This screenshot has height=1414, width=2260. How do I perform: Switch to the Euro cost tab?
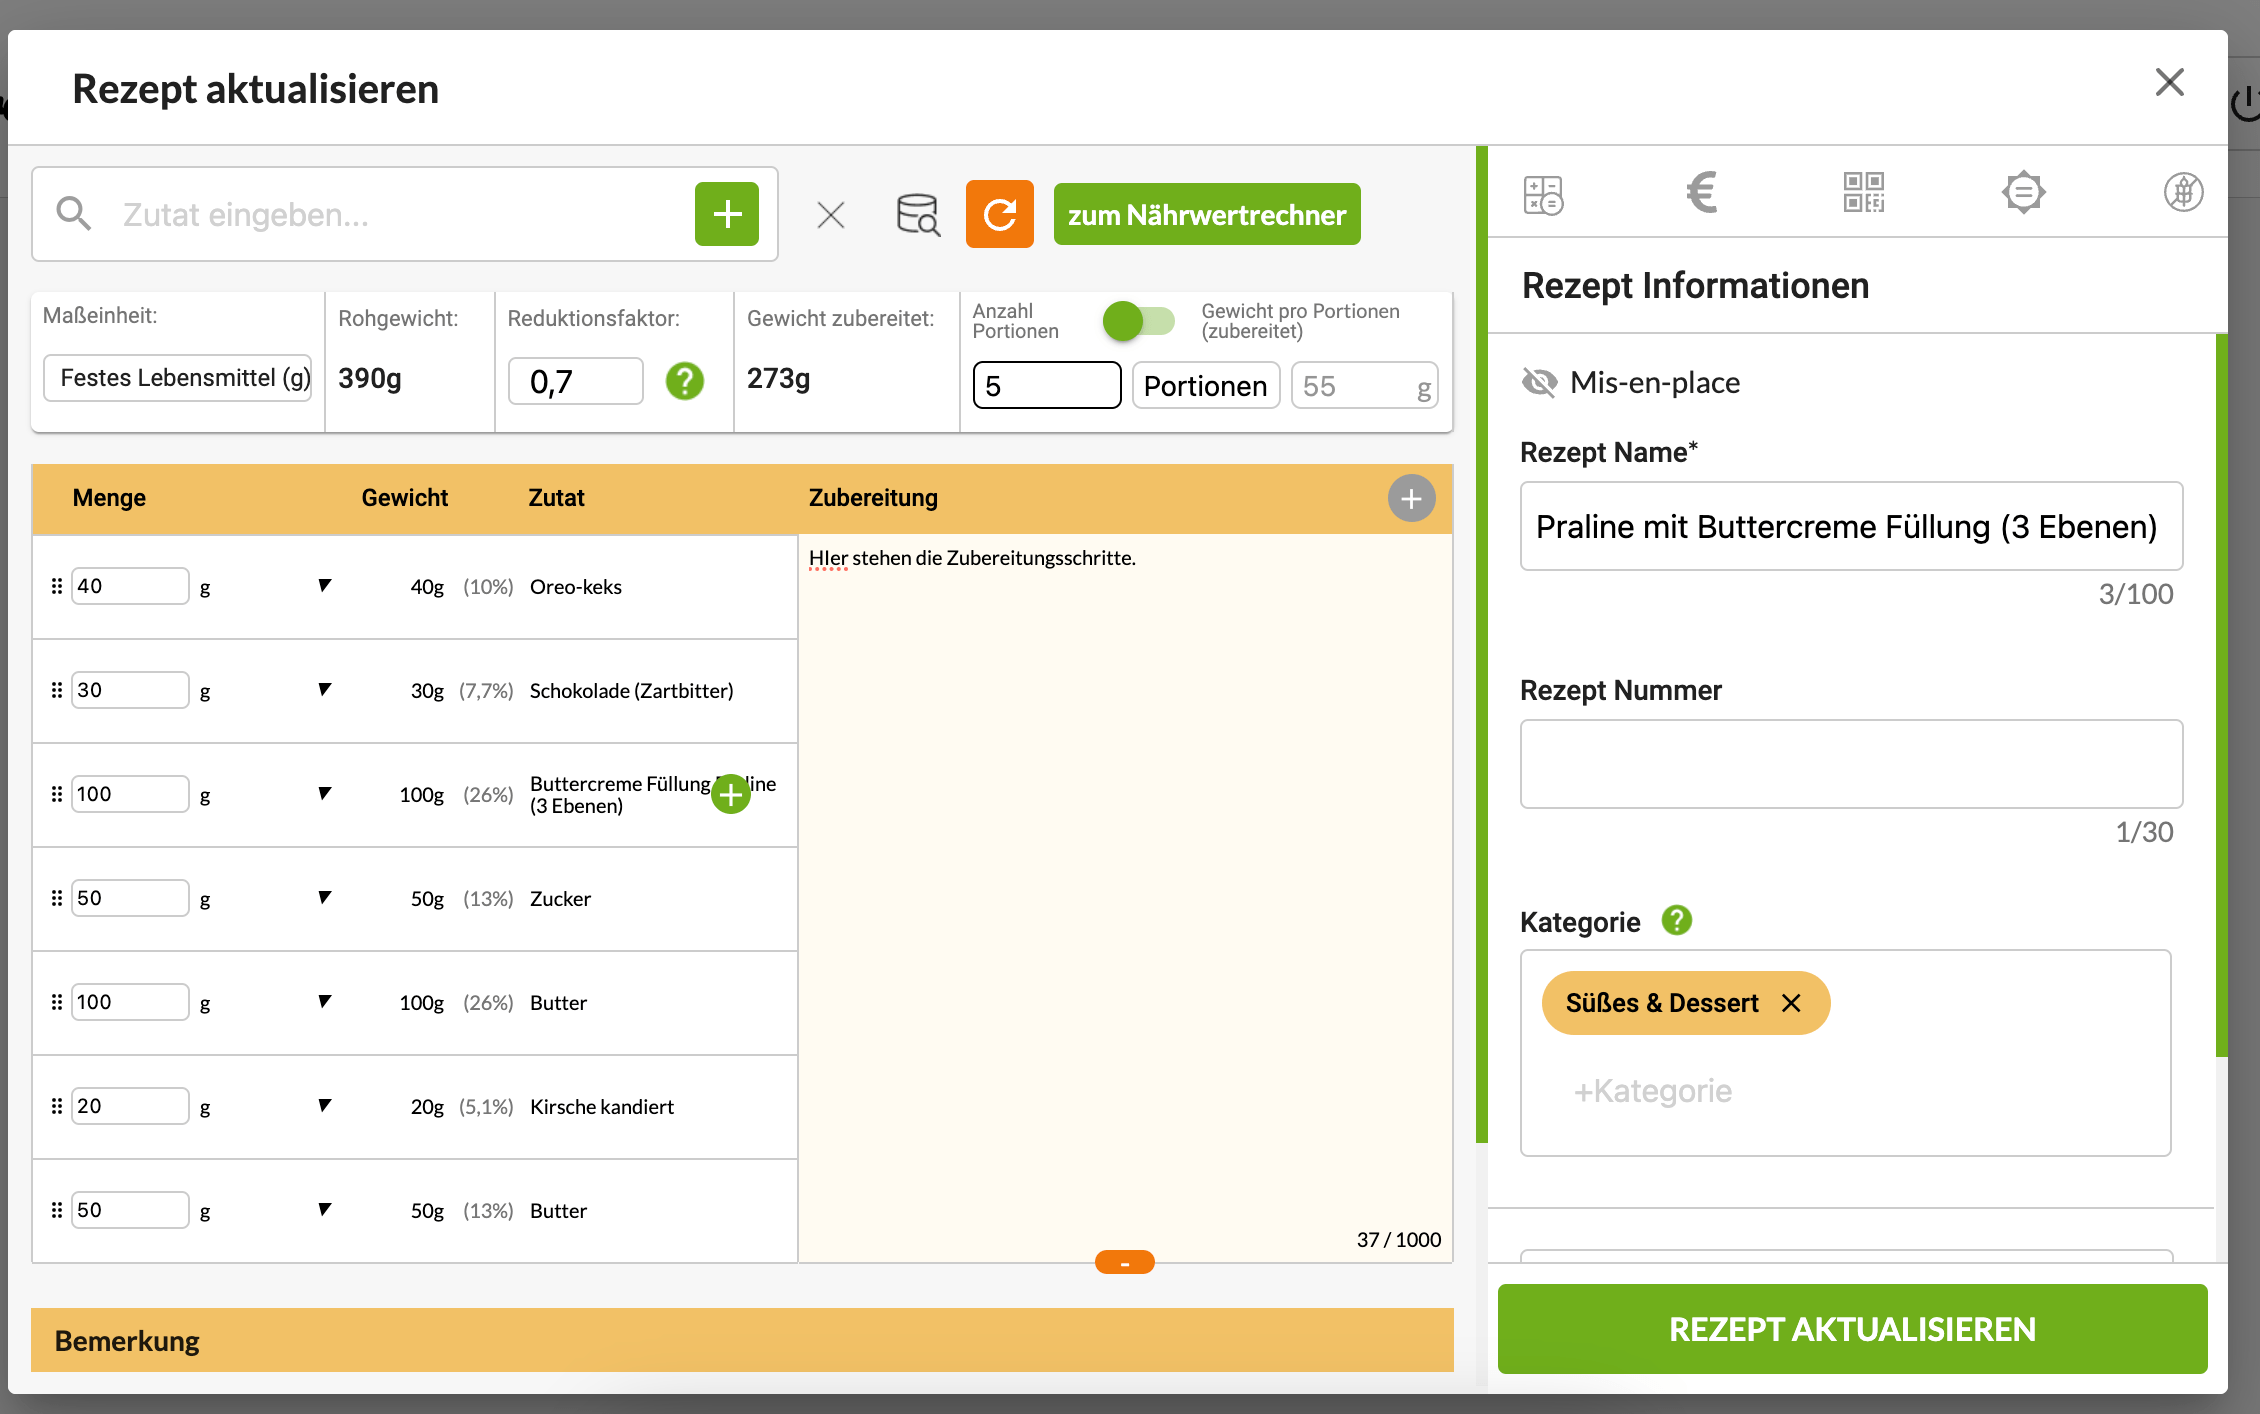click(1702, 192)
